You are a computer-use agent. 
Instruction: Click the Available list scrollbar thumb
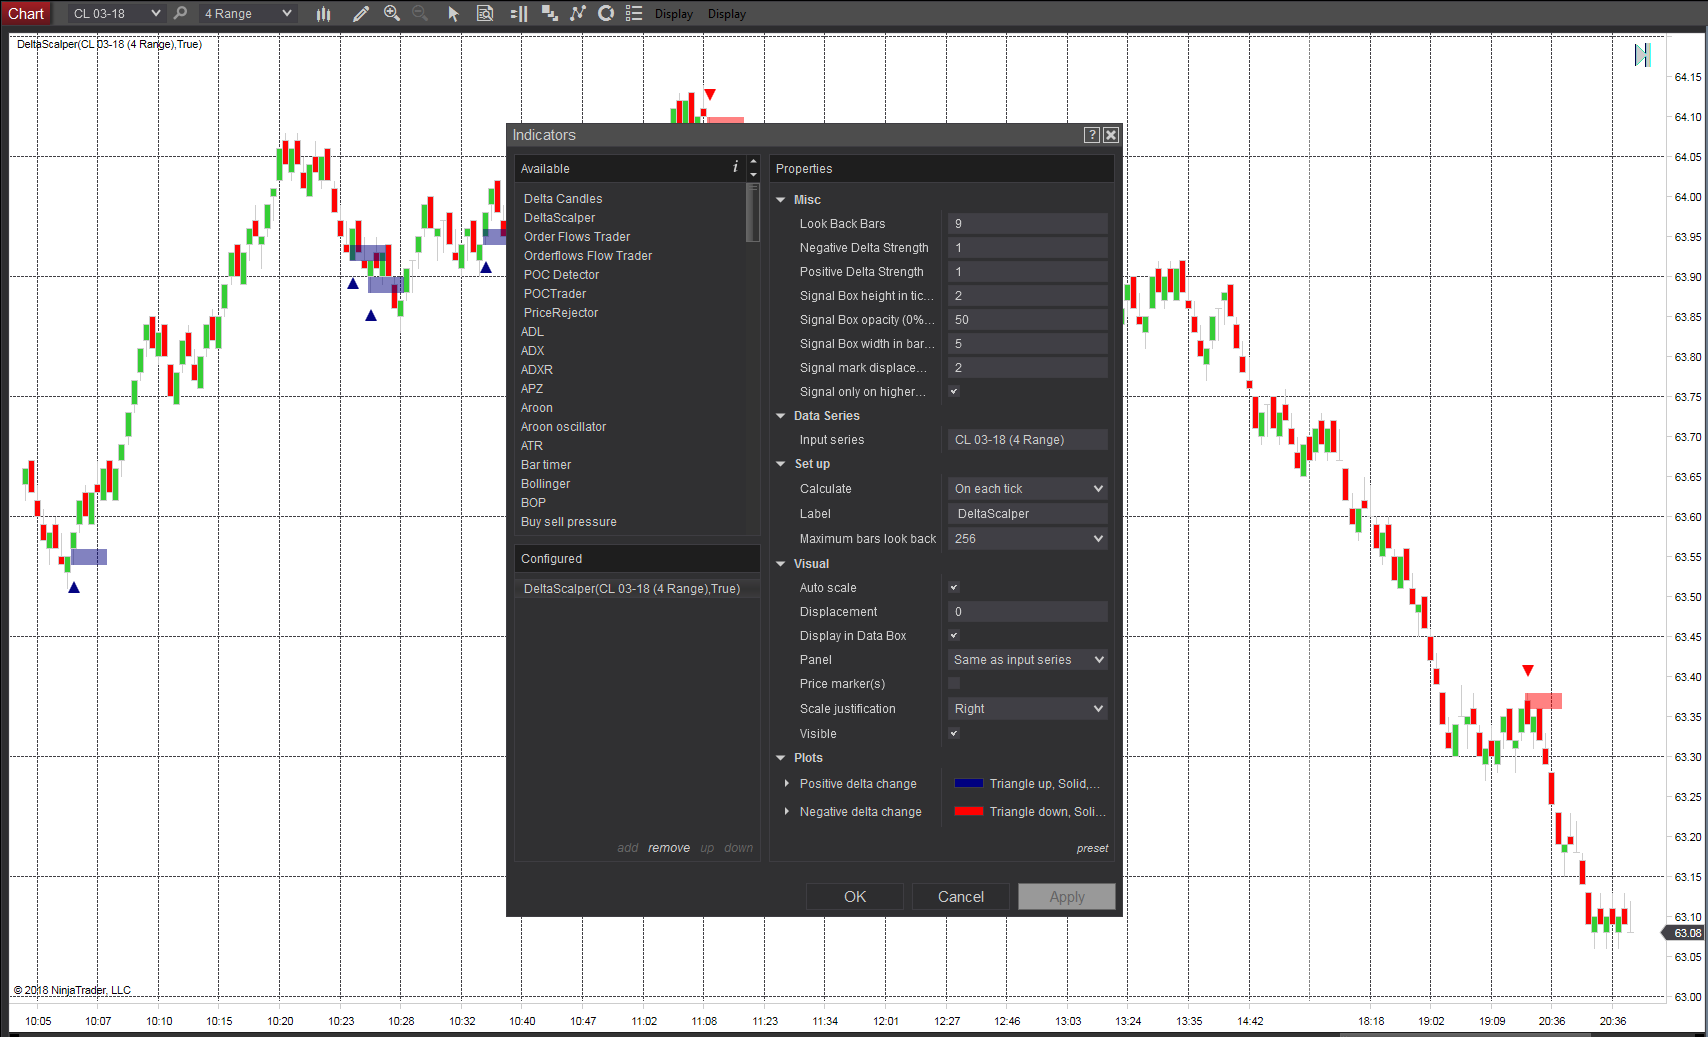pyautogui.click(x=753, y=212)
